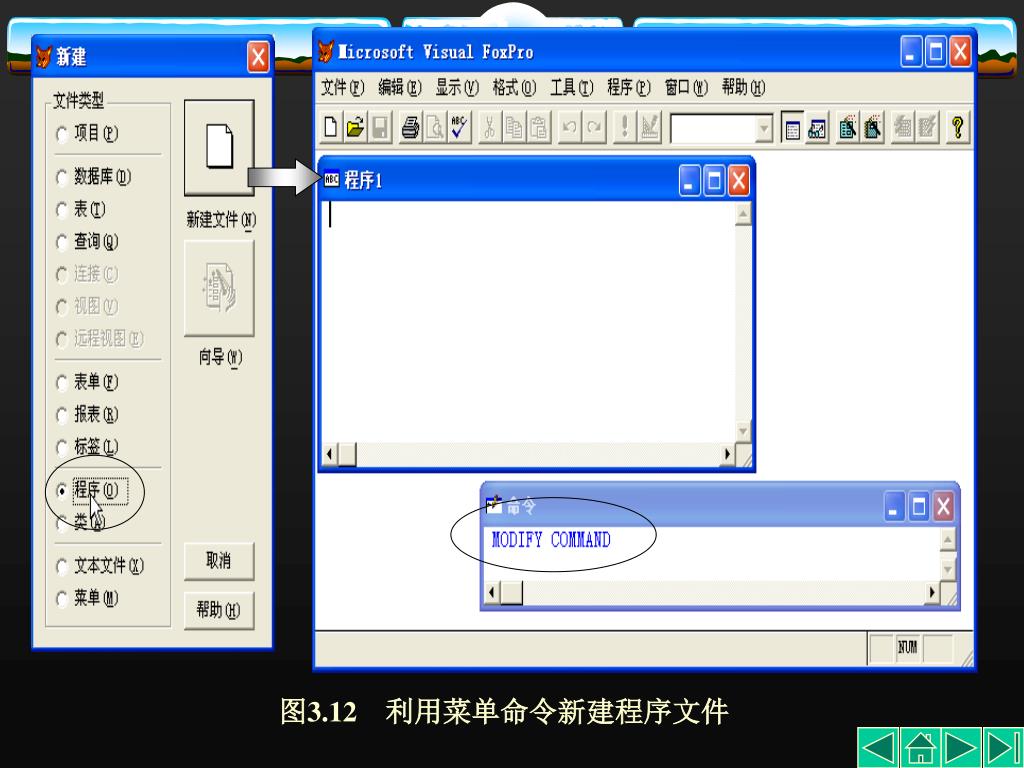Click the up scroll arrow in 程序1 window
The image size is (1024, 768).
click(743, 214)
